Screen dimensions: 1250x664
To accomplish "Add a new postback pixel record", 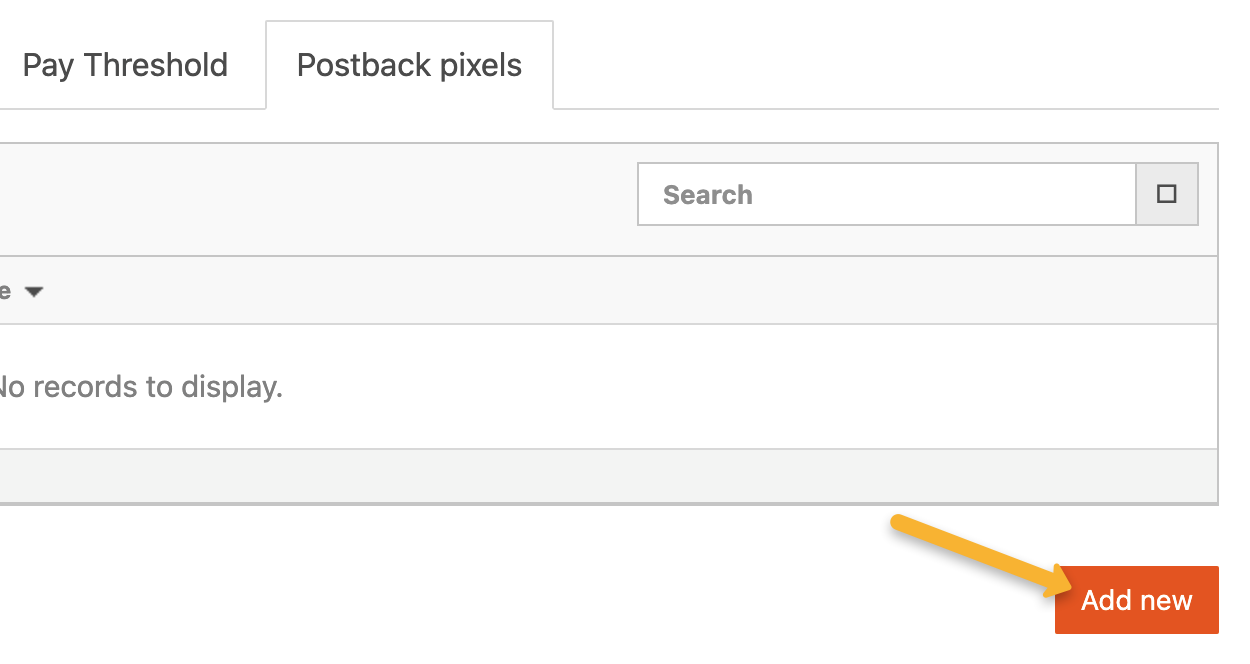I will click(x=1136, y=600).
